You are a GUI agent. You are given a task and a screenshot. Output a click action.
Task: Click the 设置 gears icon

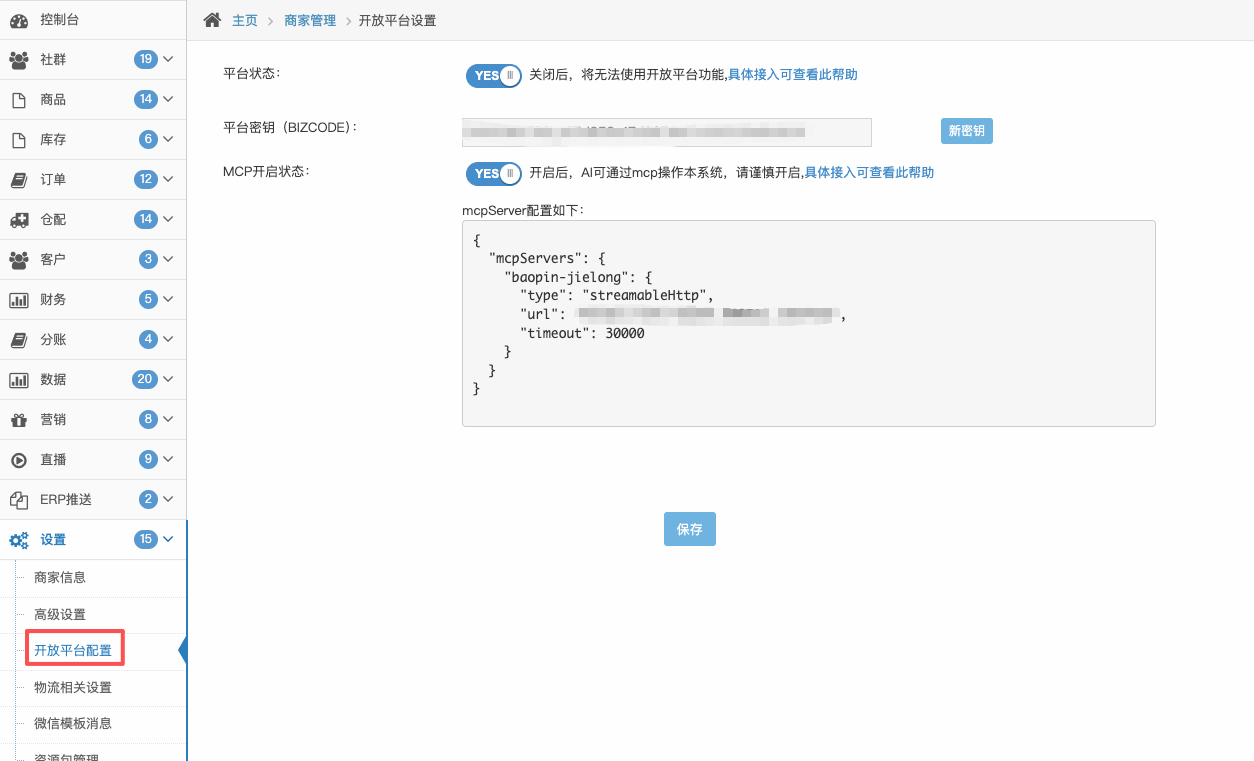pyautogui.click(x=19, y=540)
